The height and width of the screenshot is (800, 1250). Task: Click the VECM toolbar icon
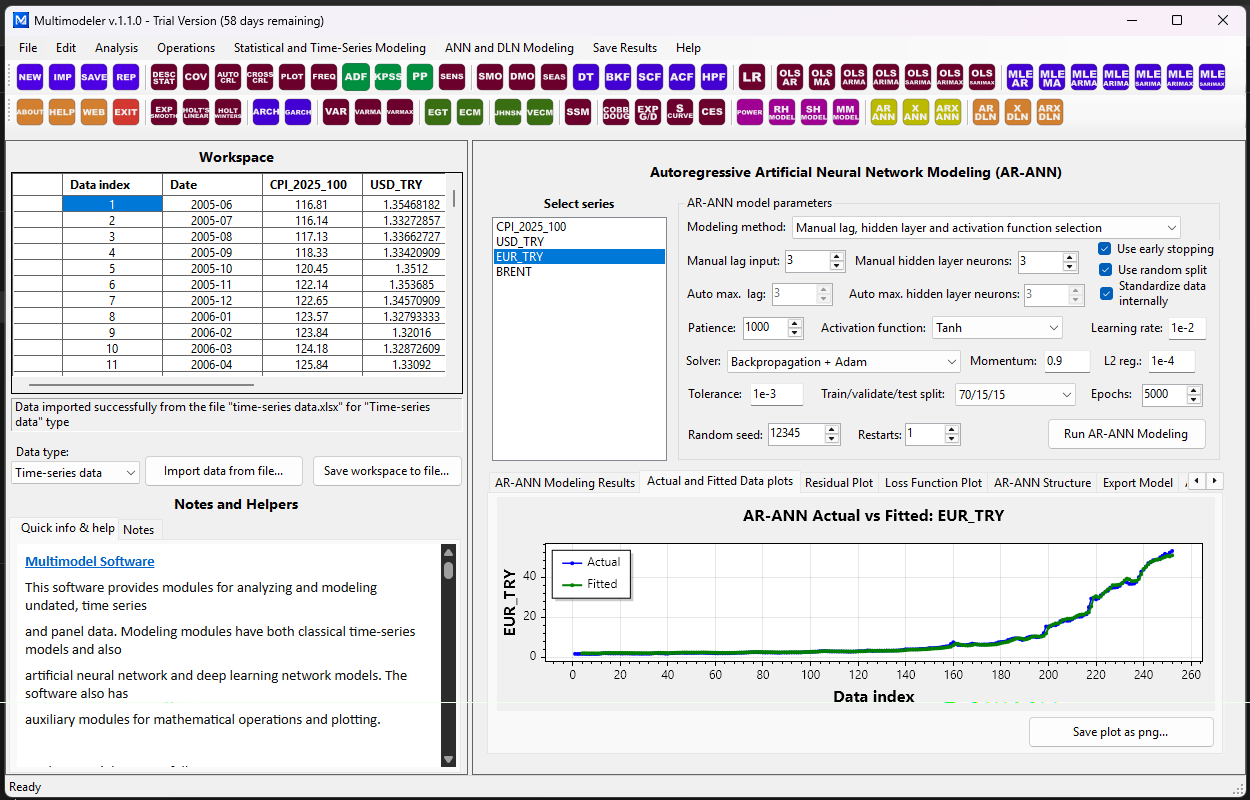point(540,112)
